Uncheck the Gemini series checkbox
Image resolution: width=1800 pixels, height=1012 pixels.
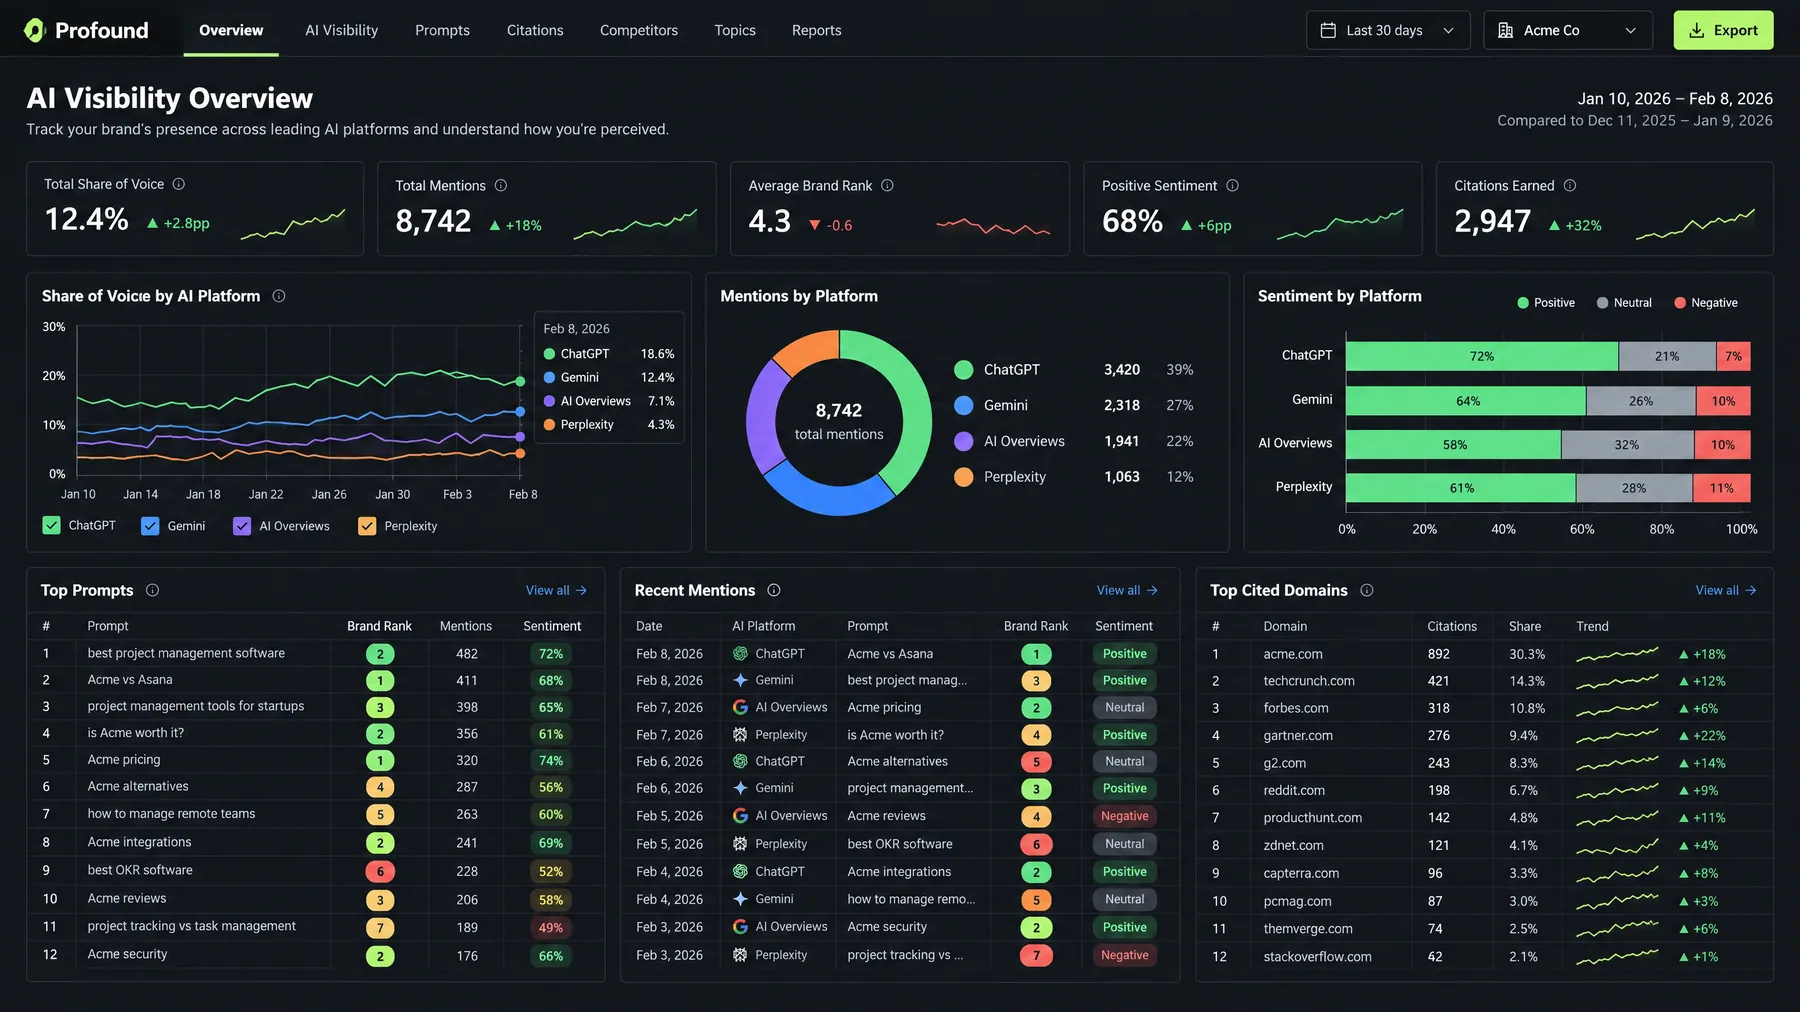(150, 526)
